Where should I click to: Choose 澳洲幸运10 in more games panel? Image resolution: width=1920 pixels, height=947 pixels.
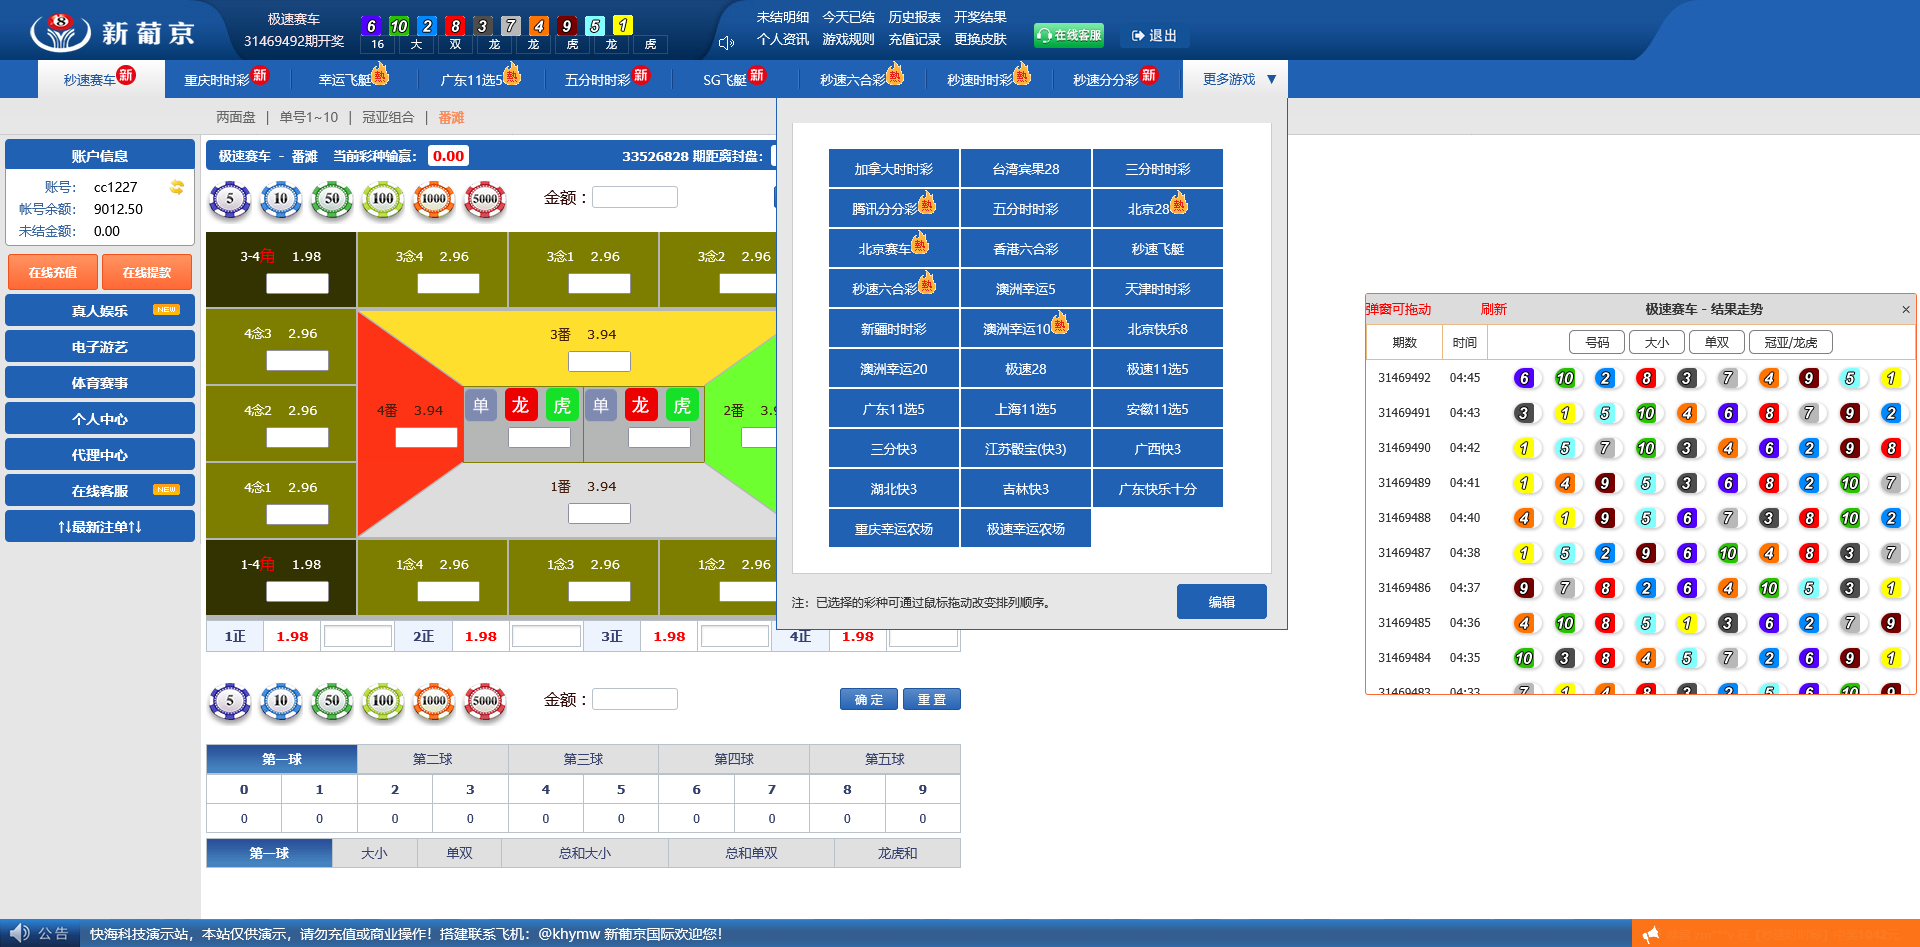click(1026, 328)
